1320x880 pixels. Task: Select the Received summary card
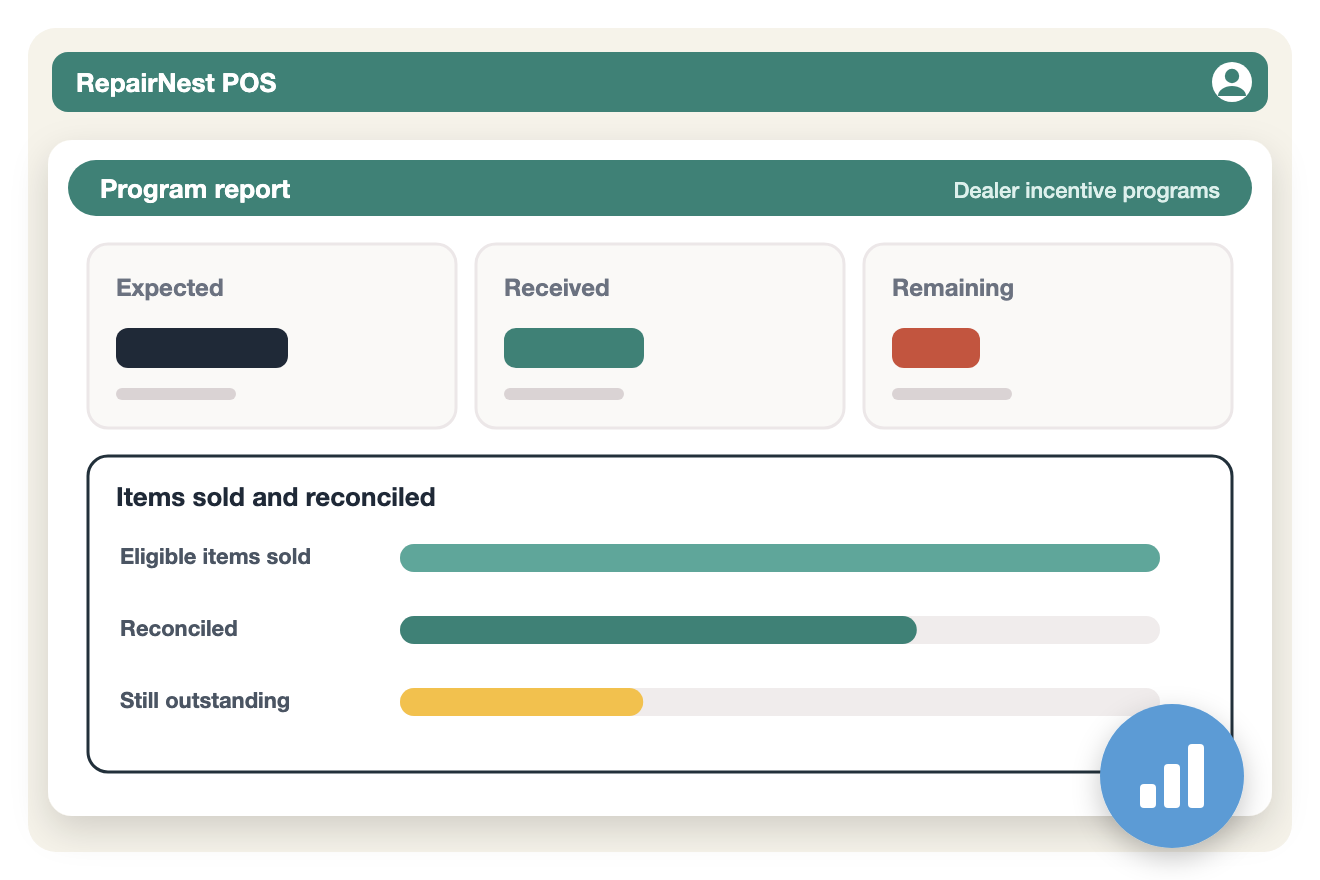(x=660, y=336)
